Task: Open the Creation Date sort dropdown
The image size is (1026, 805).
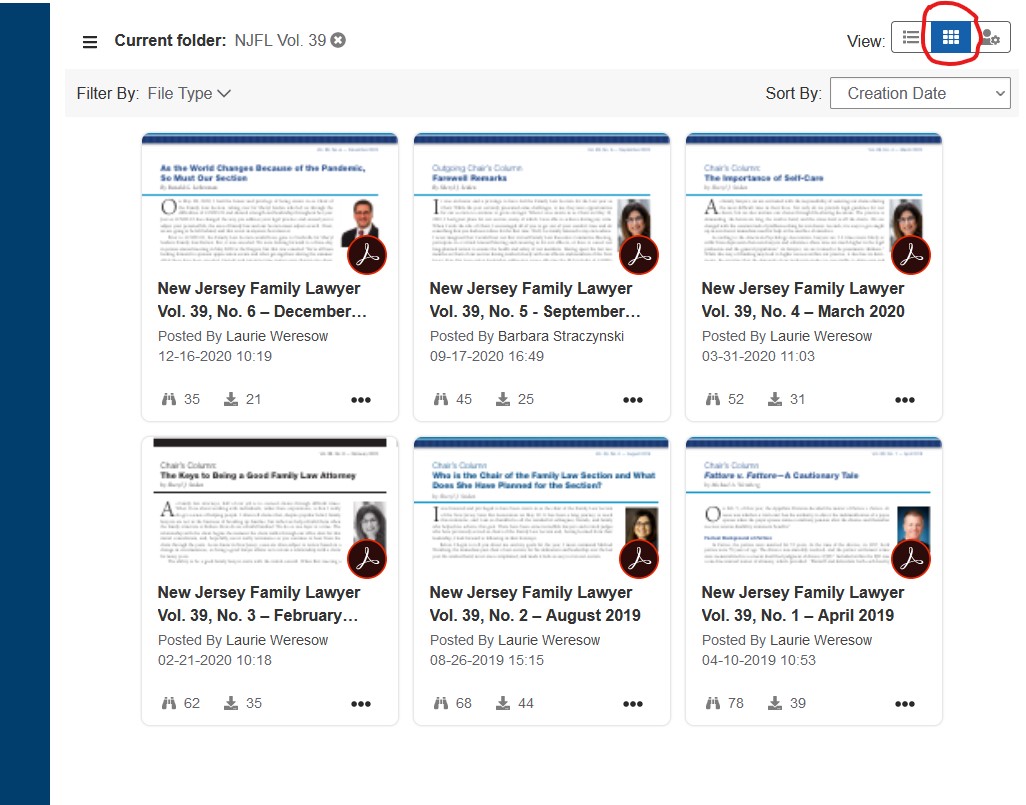Action: click(x=920, y=94)
